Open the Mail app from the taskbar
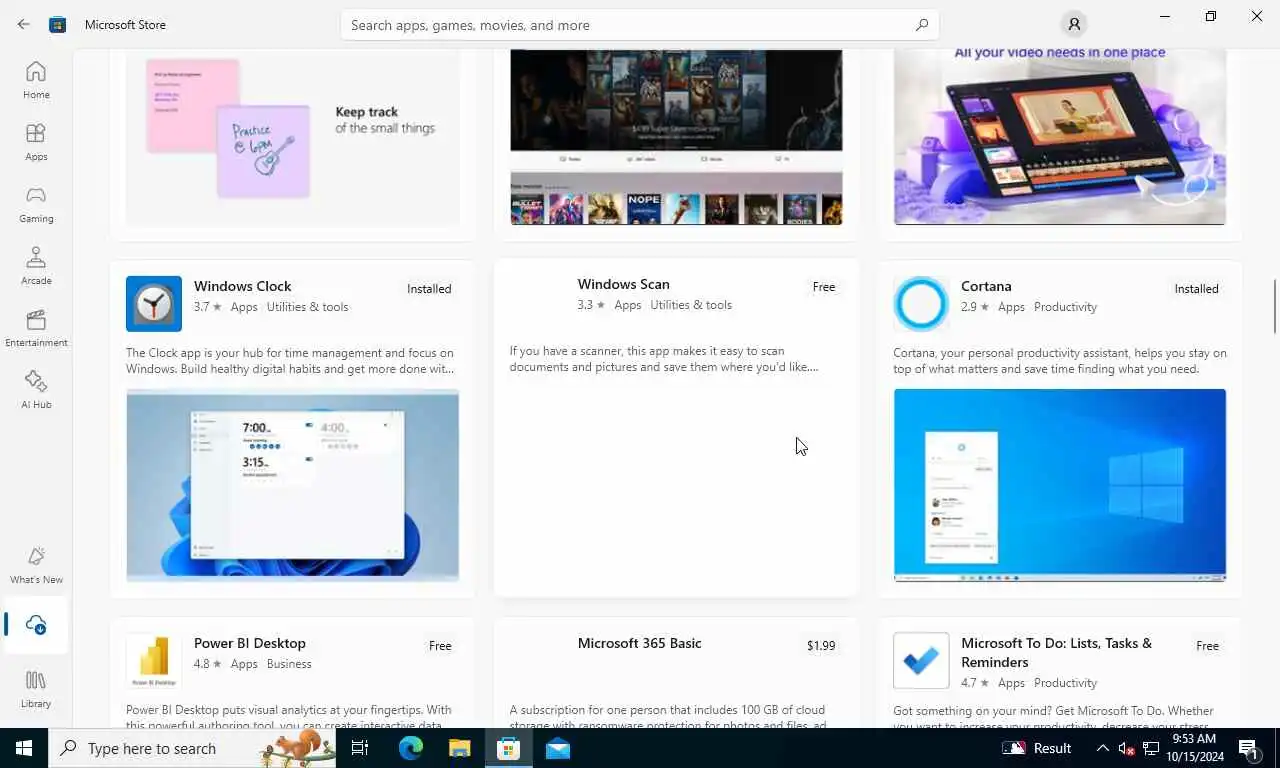This screenshot has height=768, width=1280. point(557,748)
